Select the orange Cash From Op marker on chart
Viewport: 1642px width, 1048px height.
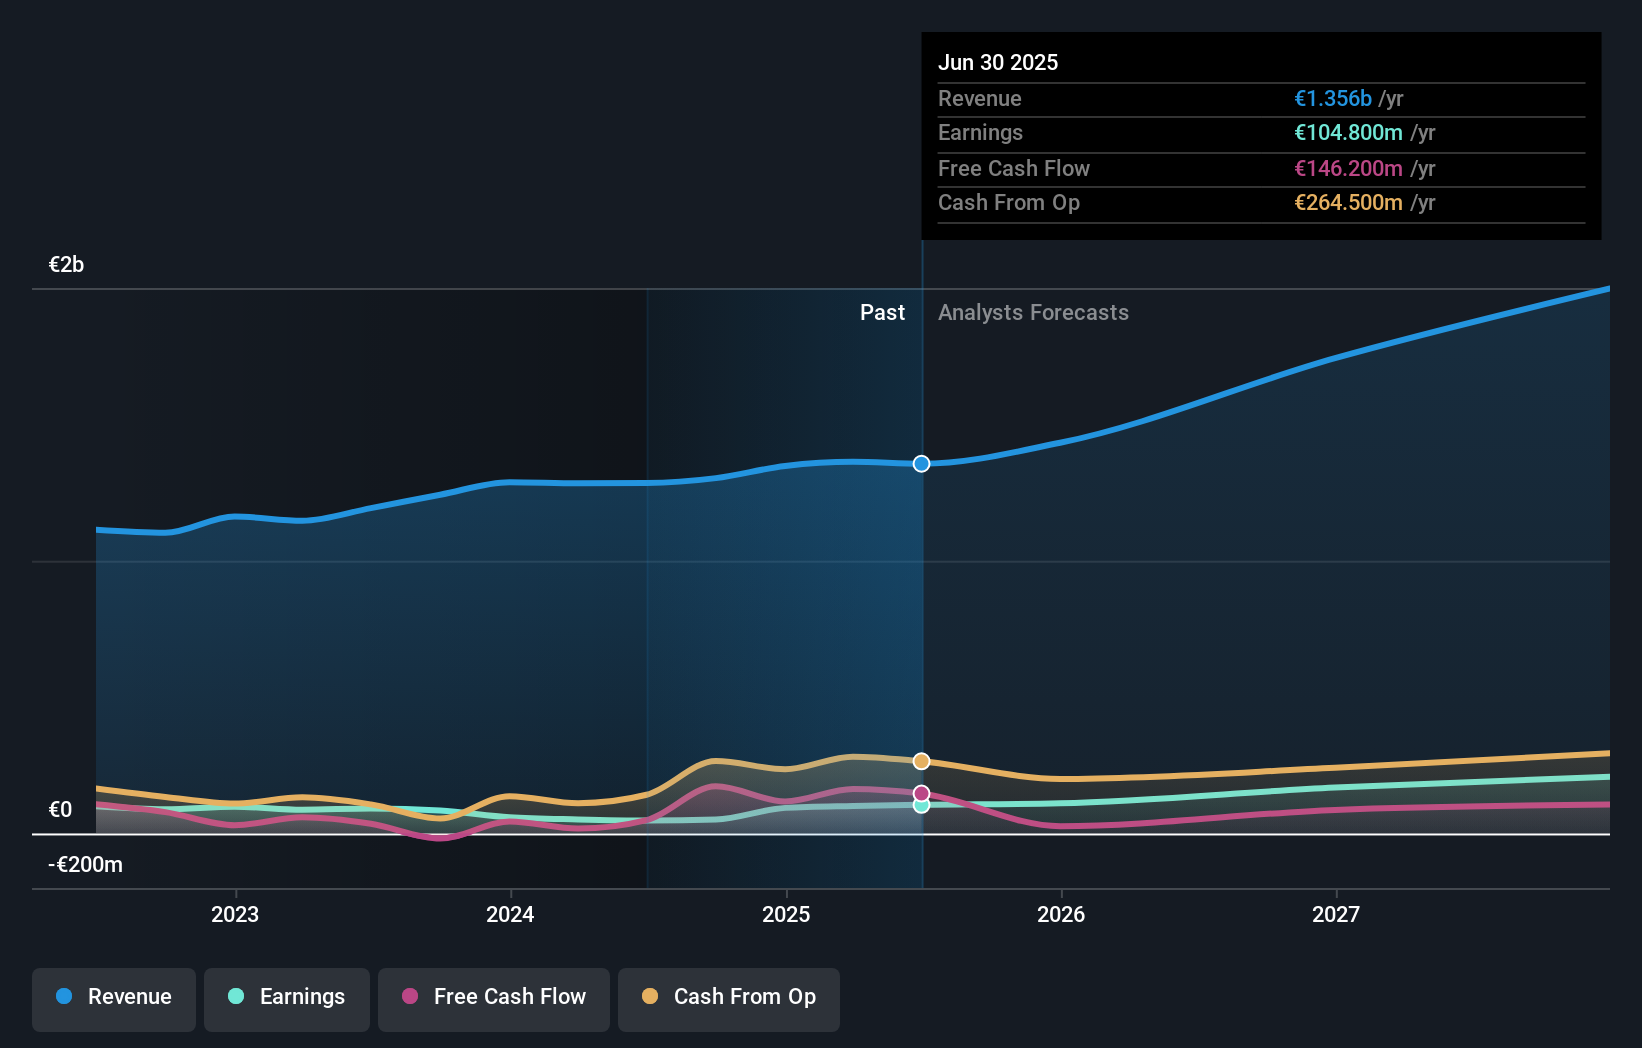pos(921,761)
